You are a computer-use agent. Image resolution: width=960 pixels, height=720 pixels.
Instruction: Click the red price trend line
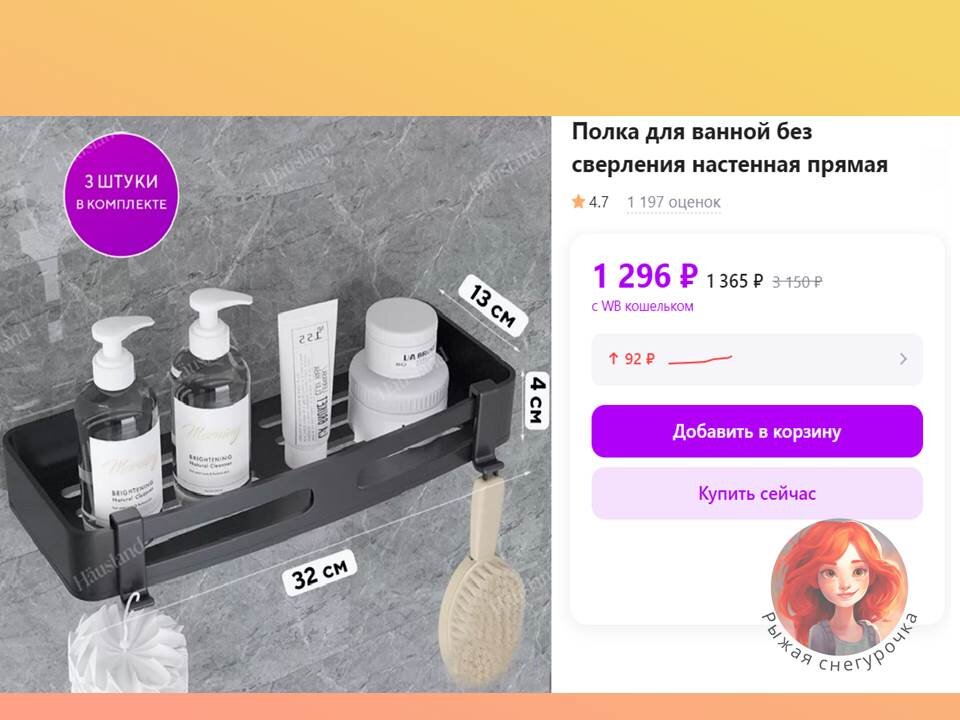pos(700,359)
